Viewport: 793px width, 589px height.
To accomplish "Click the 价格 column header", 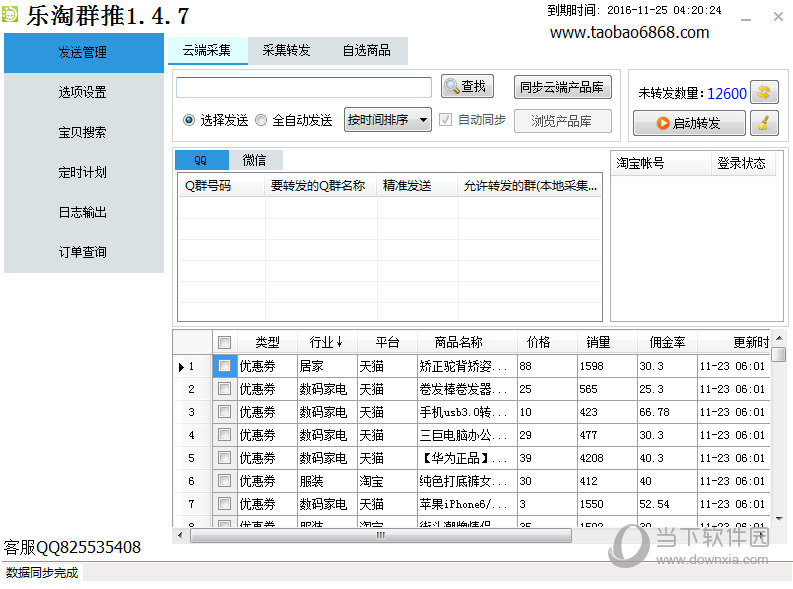I will coord(548,342).
